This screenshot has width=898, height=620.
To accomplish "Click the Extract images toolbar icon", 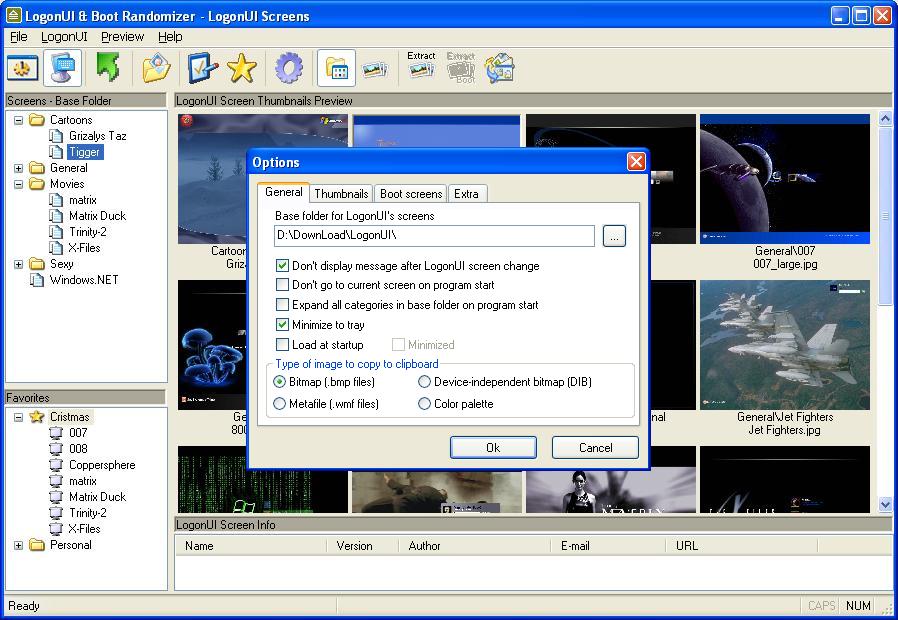I will 422,65.
